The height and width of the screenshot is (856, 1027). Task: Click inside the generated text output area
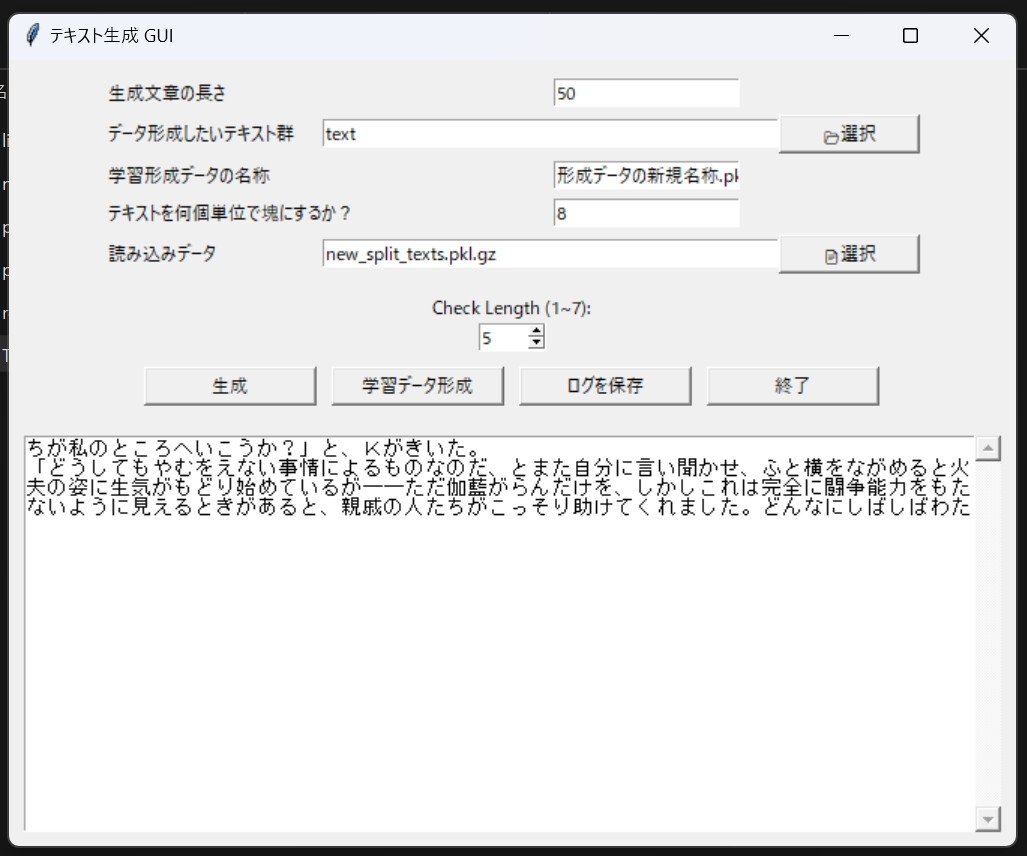pyautogui.click(x=499, y=634)
